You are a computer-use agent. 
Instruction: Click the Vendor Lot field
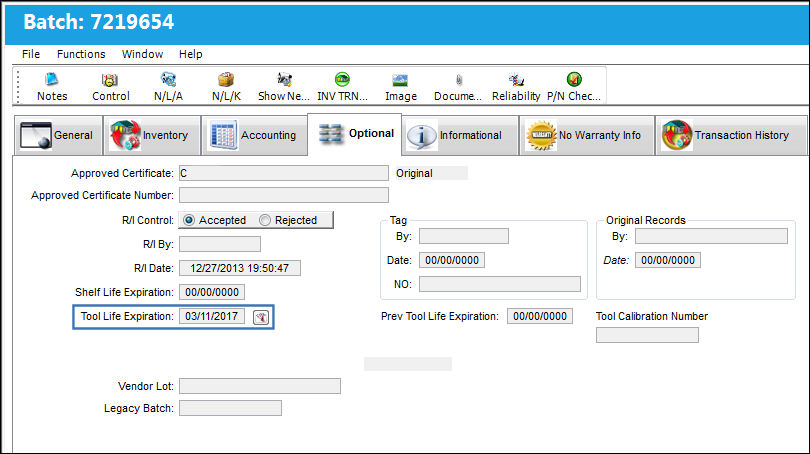point(260,386)
